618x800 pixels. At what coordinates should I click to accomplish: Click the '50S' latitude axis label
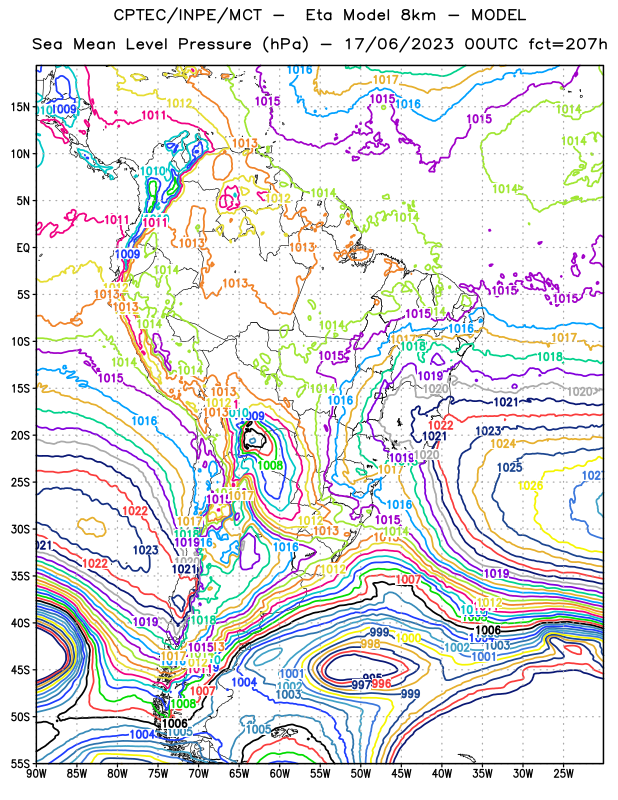pos(21,717)
